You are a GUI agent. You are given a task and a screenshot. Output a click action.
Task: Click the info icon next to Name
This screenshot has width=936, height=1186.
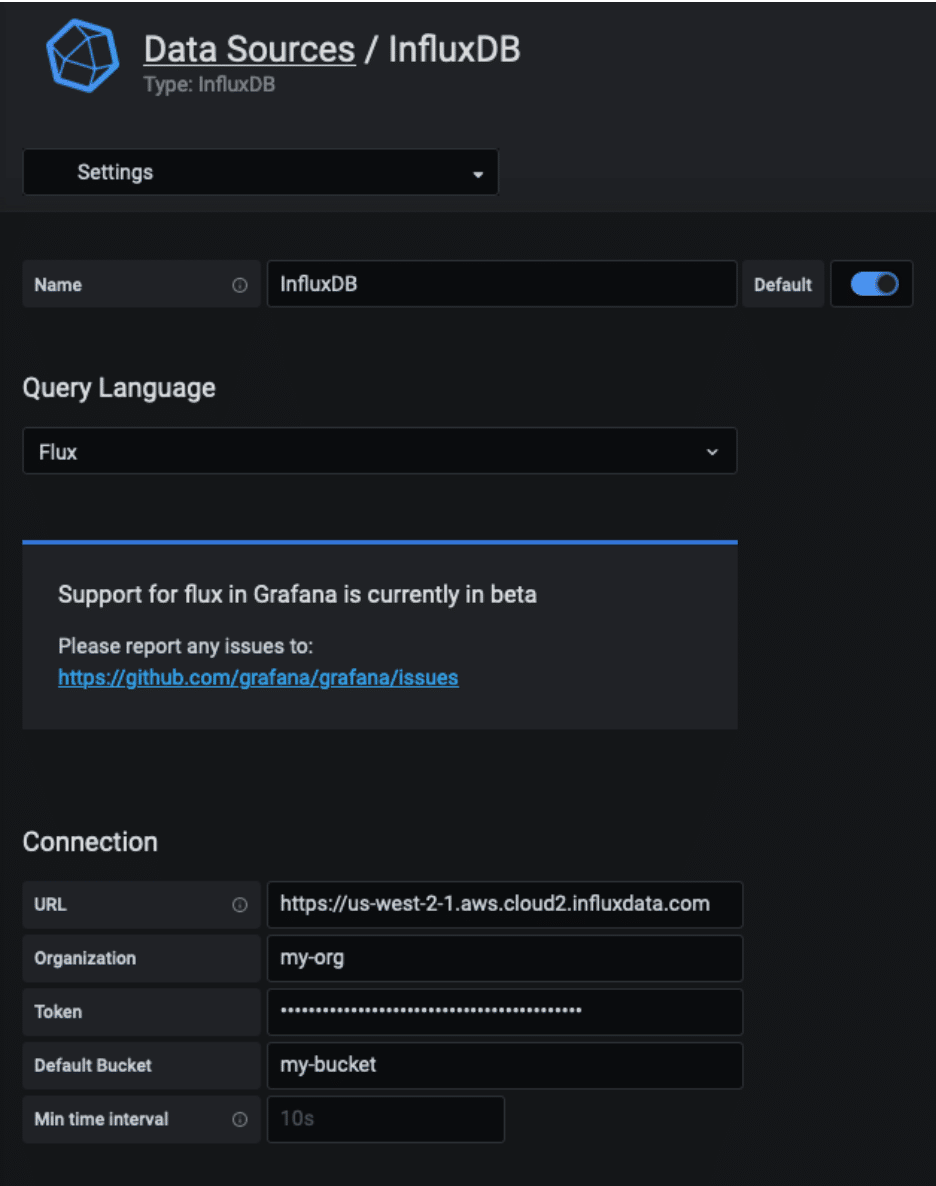(x=239, y=284)
